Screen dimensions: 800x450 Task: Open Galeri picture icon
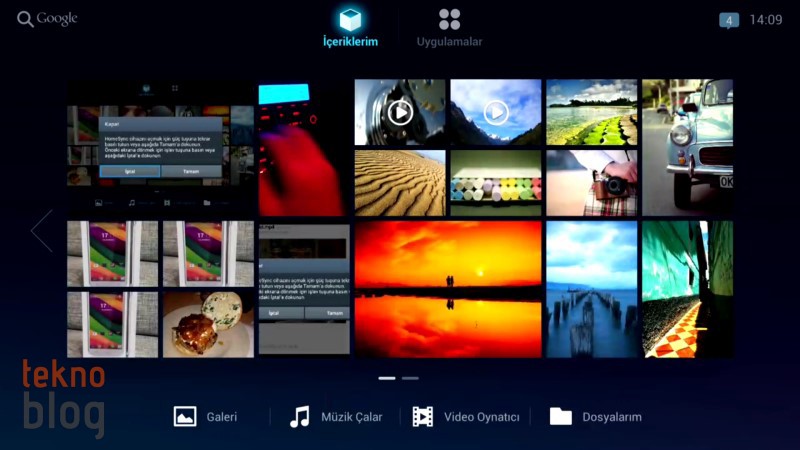(185, 417)
